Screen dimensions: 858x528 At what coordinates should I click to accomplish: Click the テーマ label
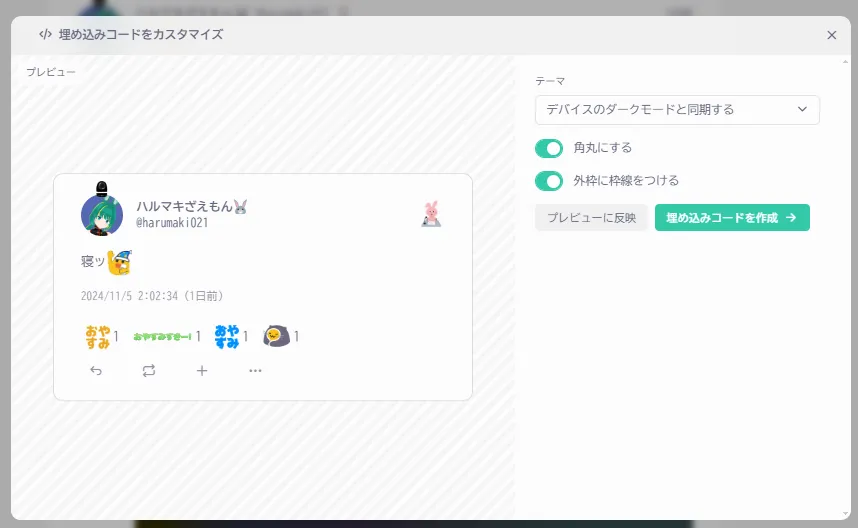[x=550, y=81]
